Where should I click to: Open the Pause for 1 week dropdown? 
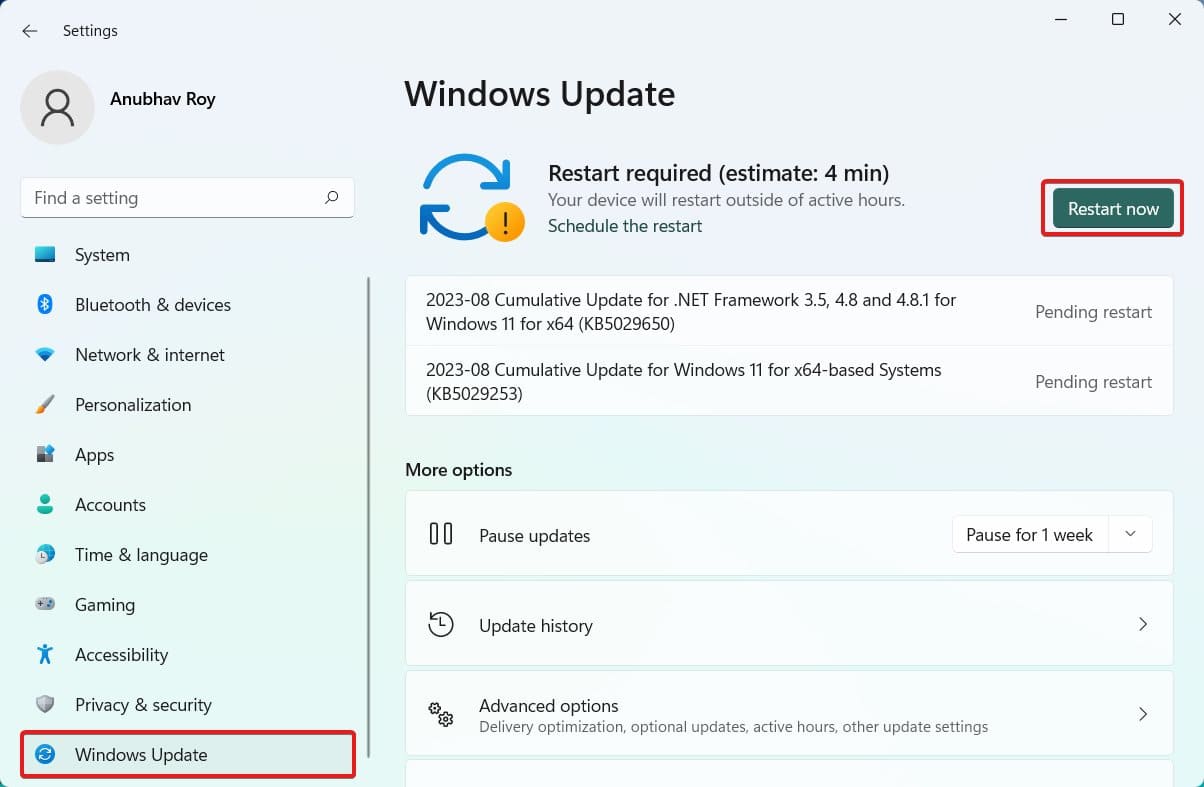click(x=1029, y=535)
